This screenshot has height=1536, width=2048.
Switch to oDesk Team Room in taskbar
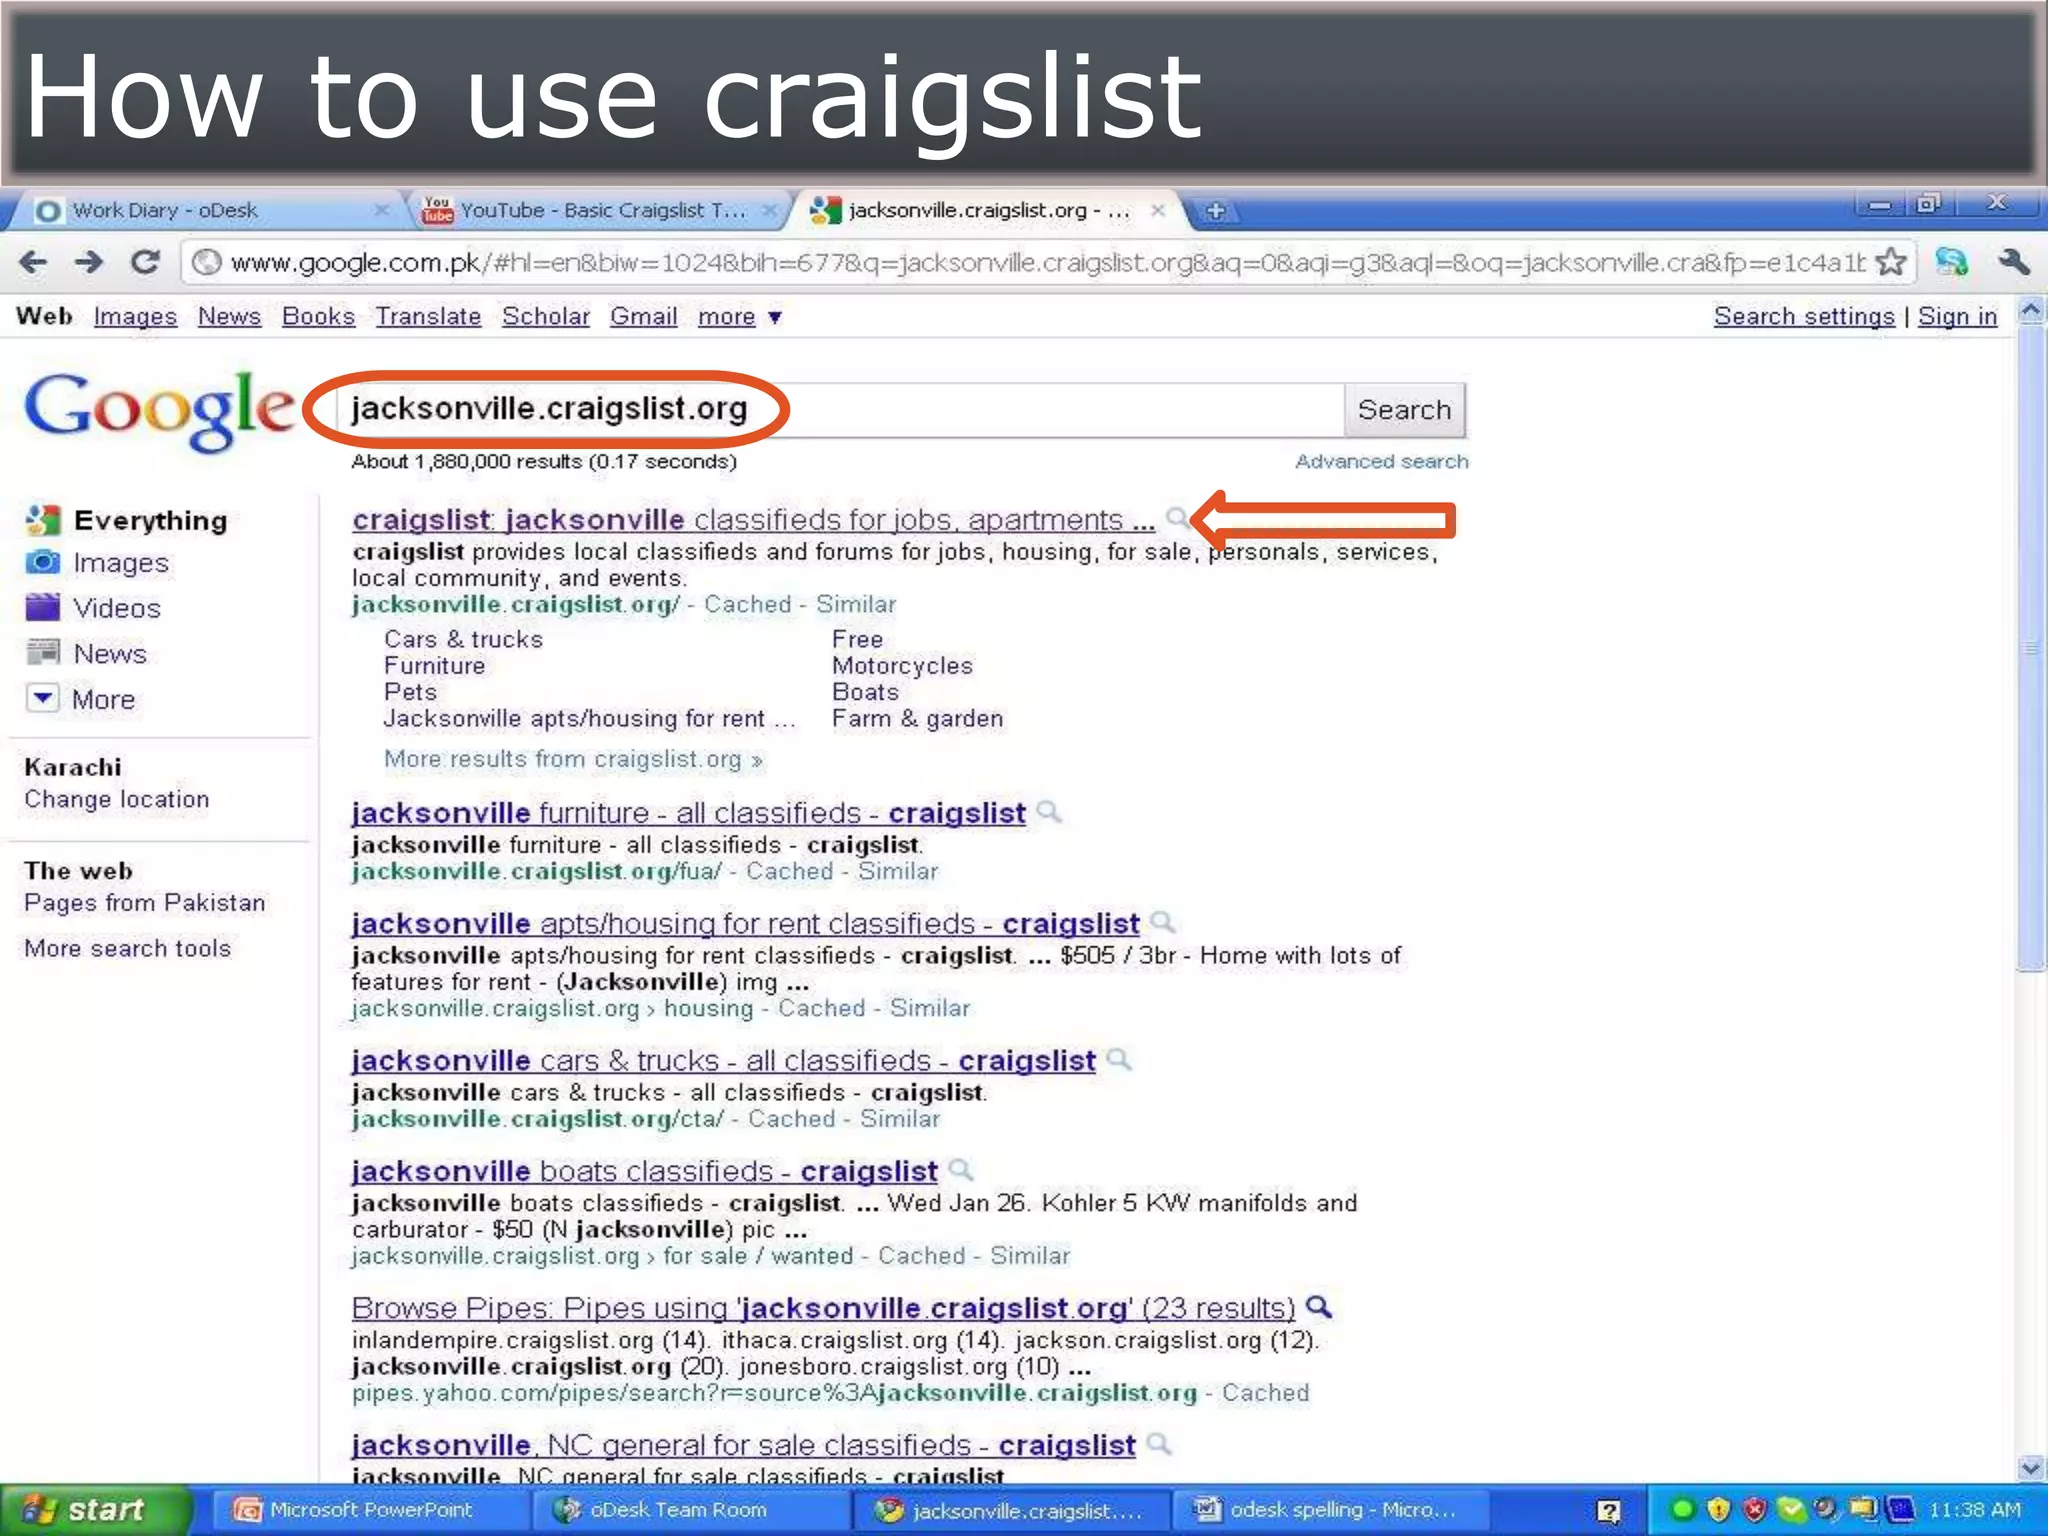690,1510
